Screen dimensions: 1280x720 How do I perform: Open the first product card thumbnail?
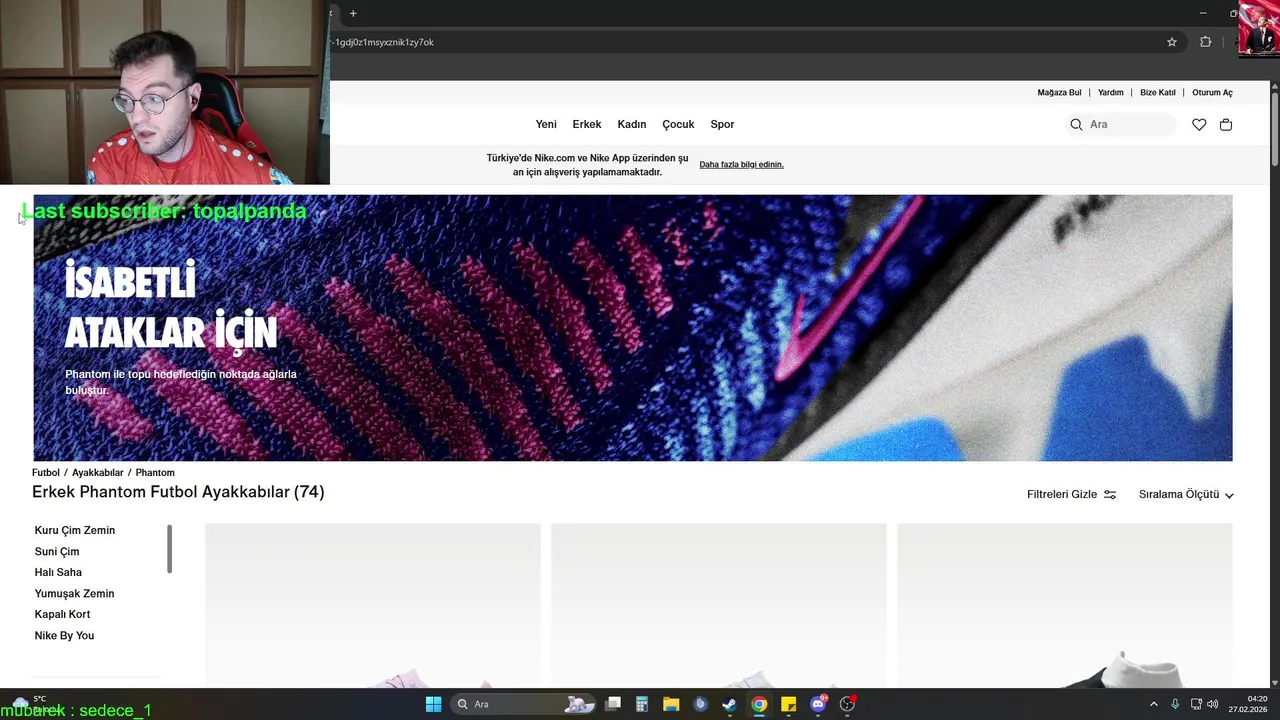(x=372, y=605)
